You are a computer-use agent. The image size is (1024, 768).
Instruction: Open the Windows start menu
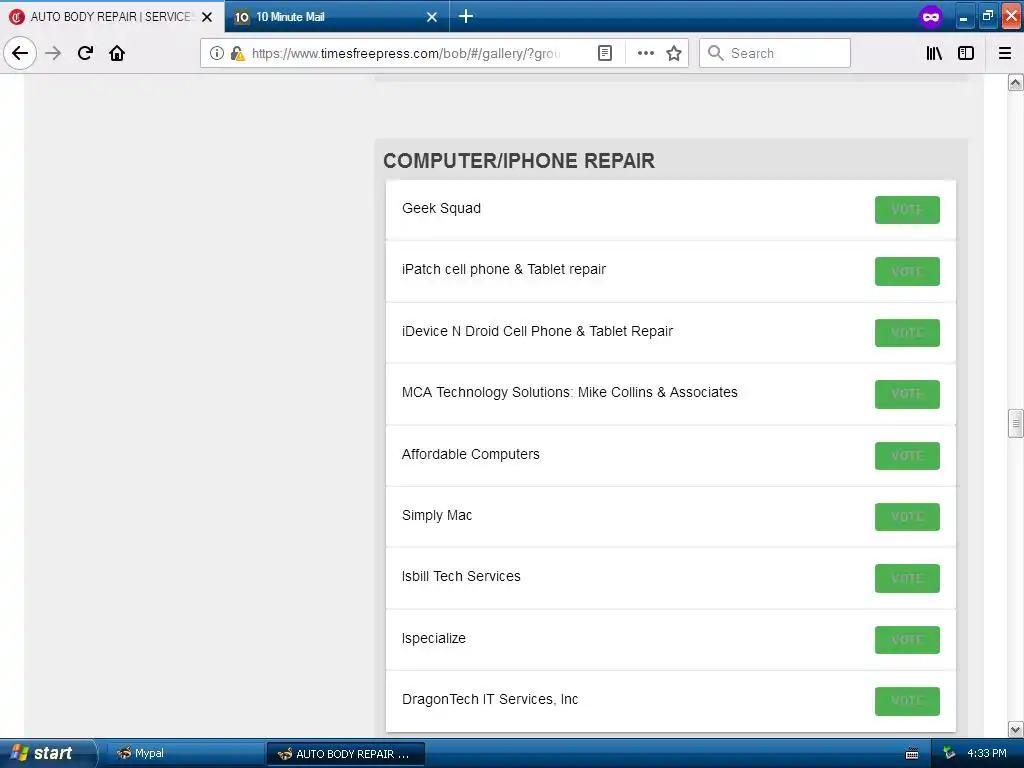48,753
